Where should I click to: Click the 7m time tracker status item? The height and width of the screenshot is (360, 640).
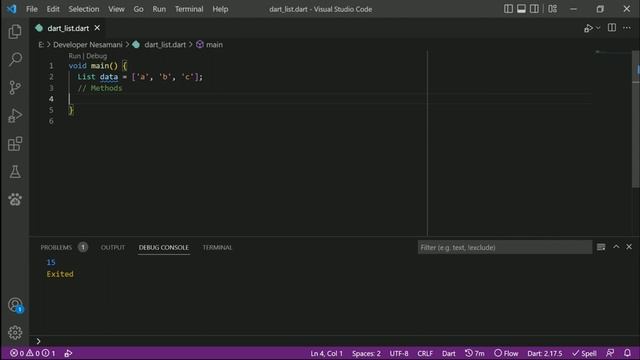point(475,353)
